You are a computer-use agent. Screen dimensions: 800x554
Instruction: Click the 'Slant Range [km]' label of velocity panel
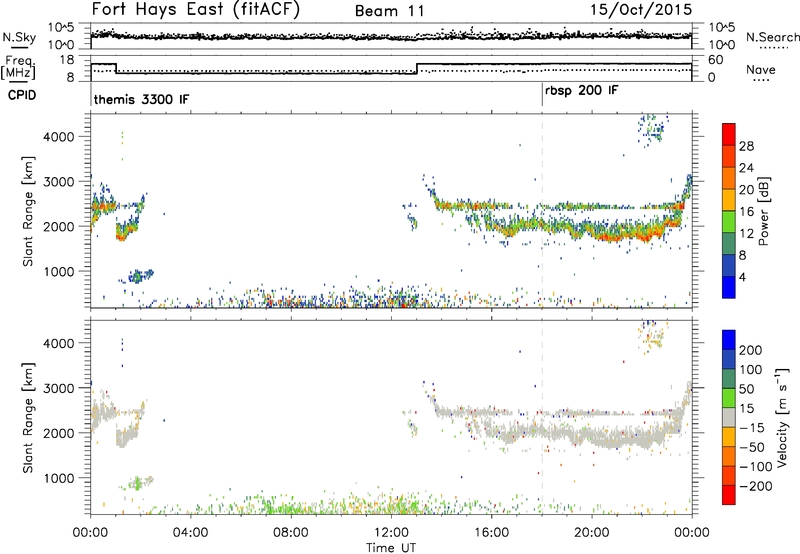28,417
